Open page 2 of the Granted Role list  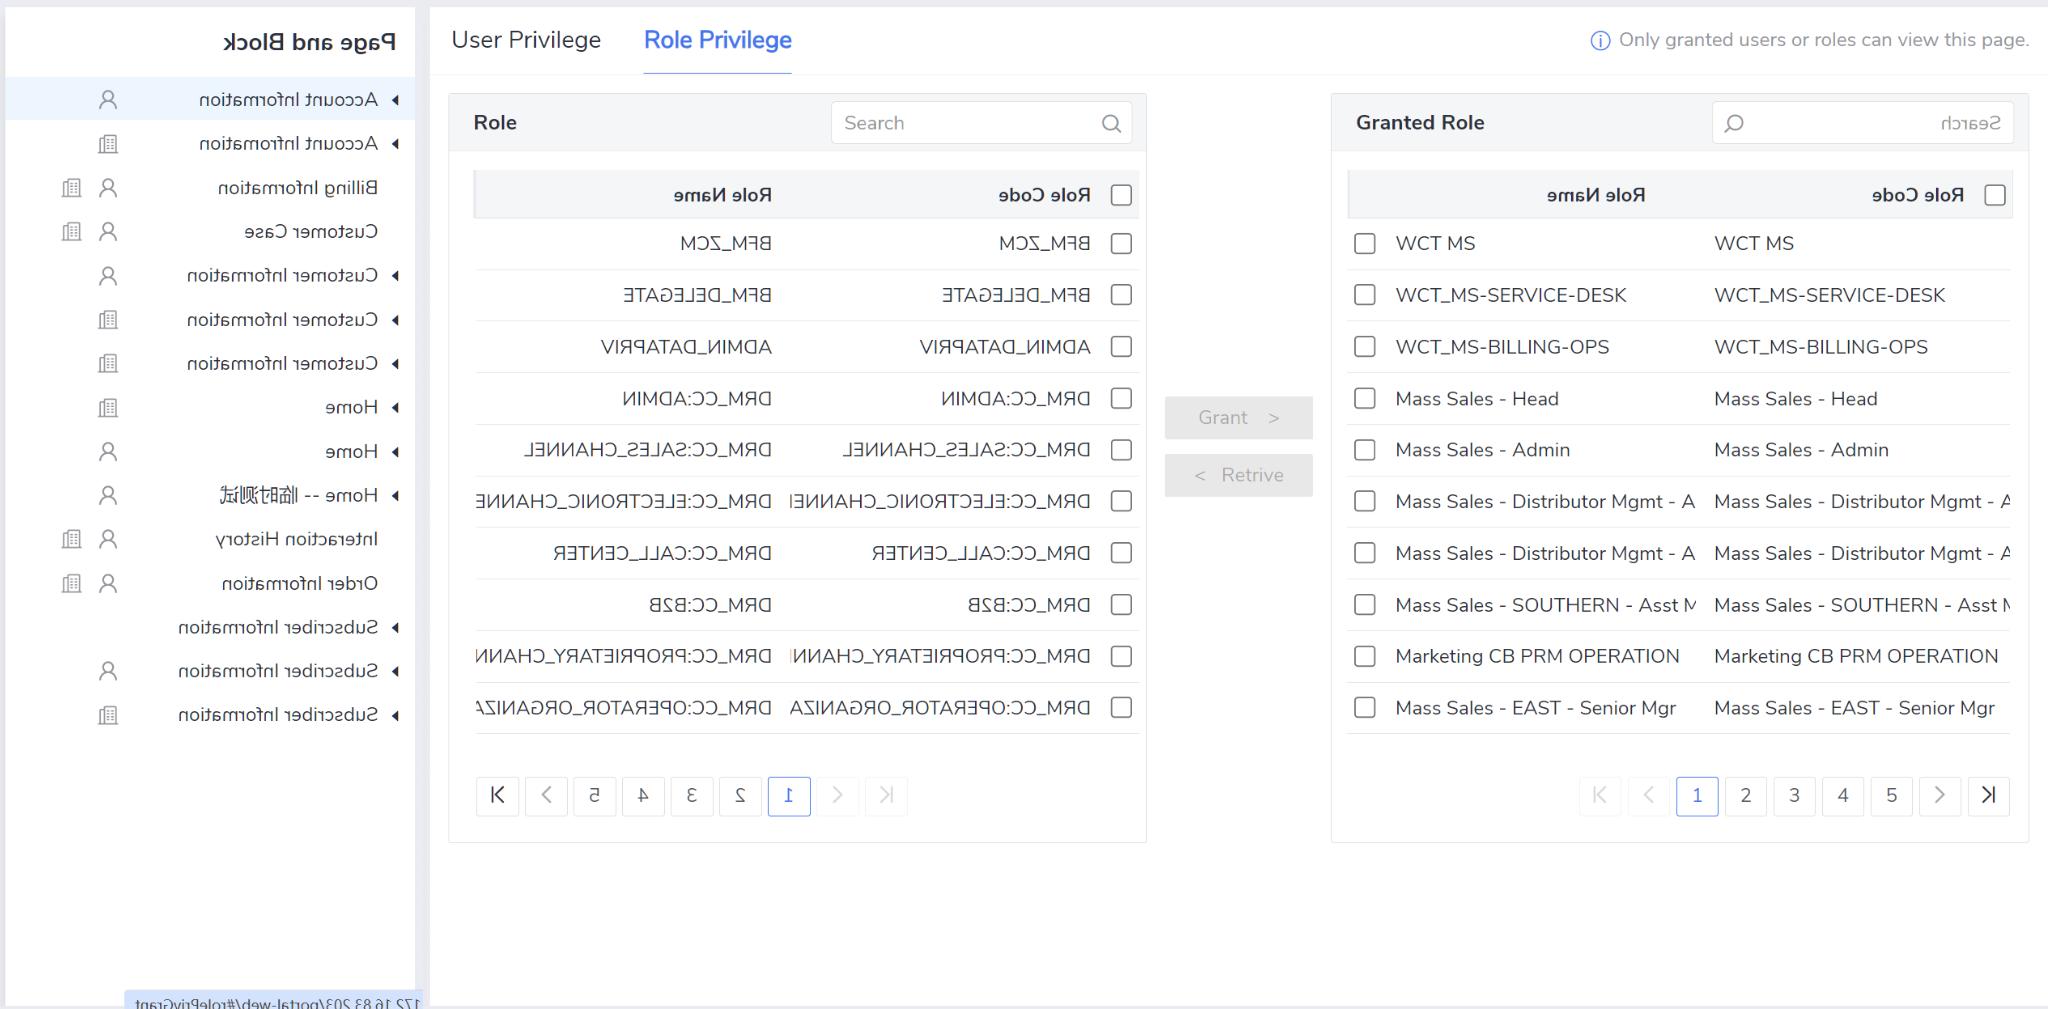[1745, 796]
